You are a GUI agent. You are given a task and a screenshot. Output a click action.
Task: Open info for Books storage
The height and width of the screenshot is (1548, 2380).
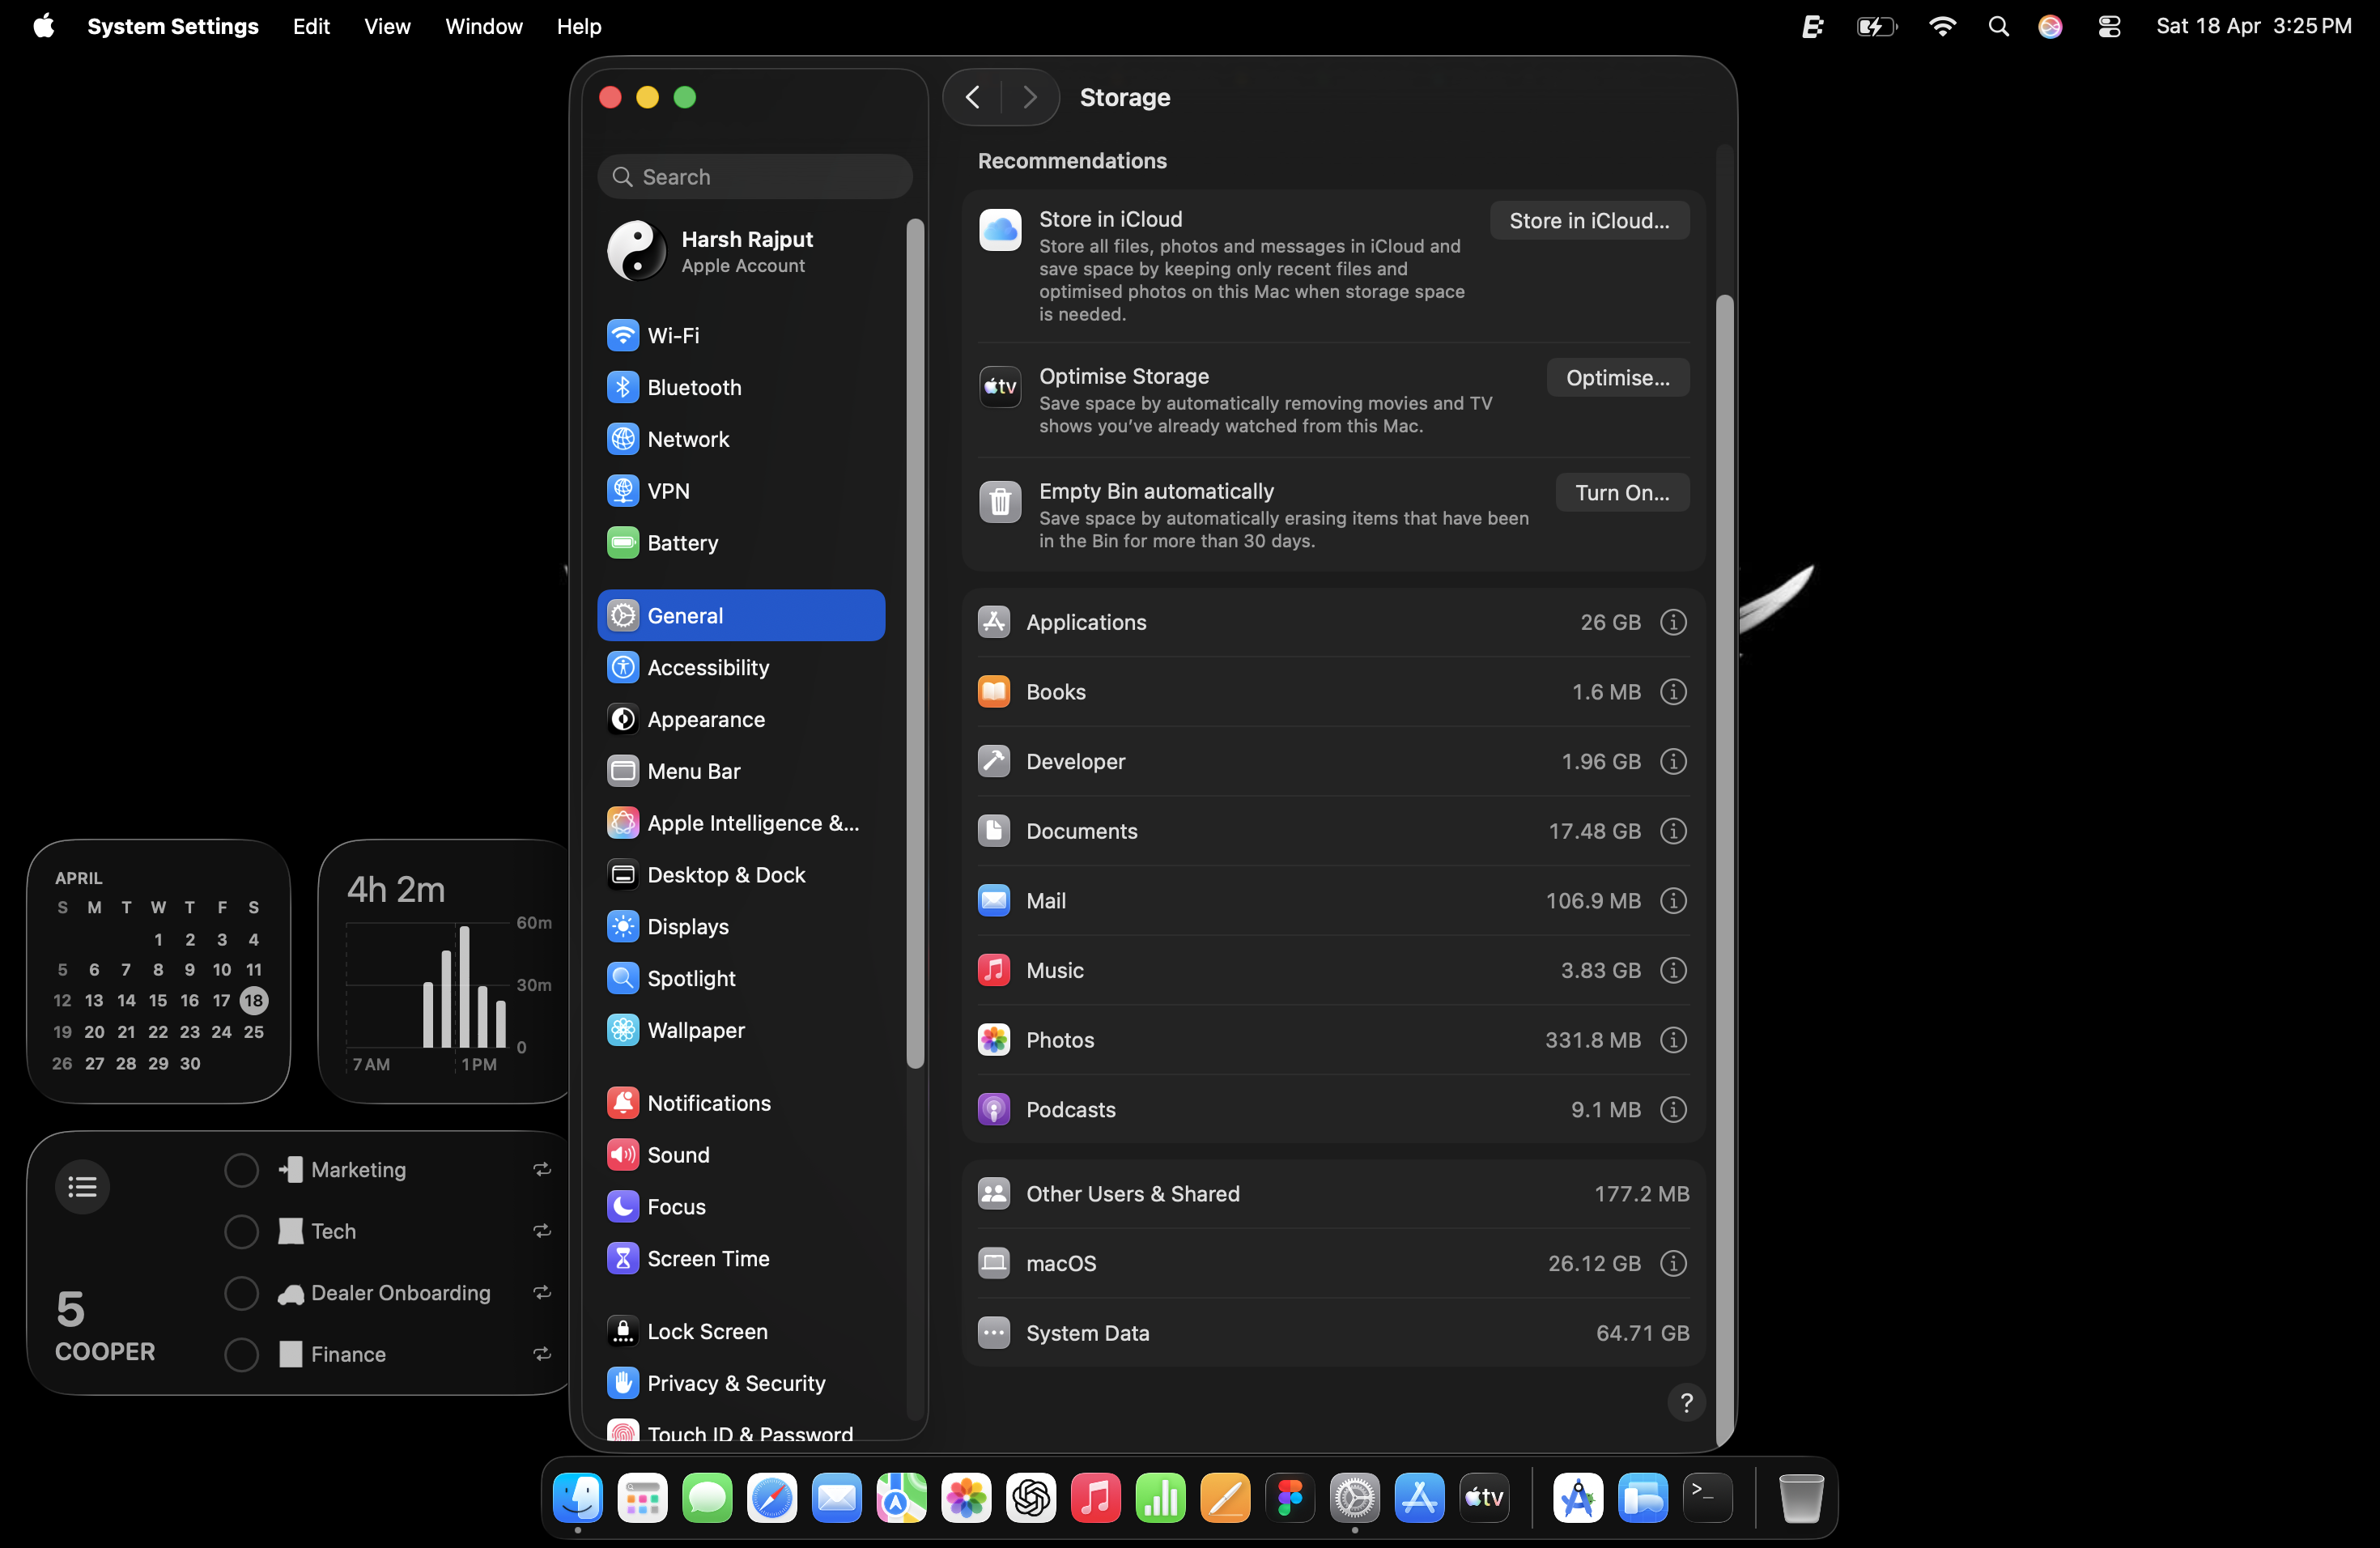coord(1673,692)
